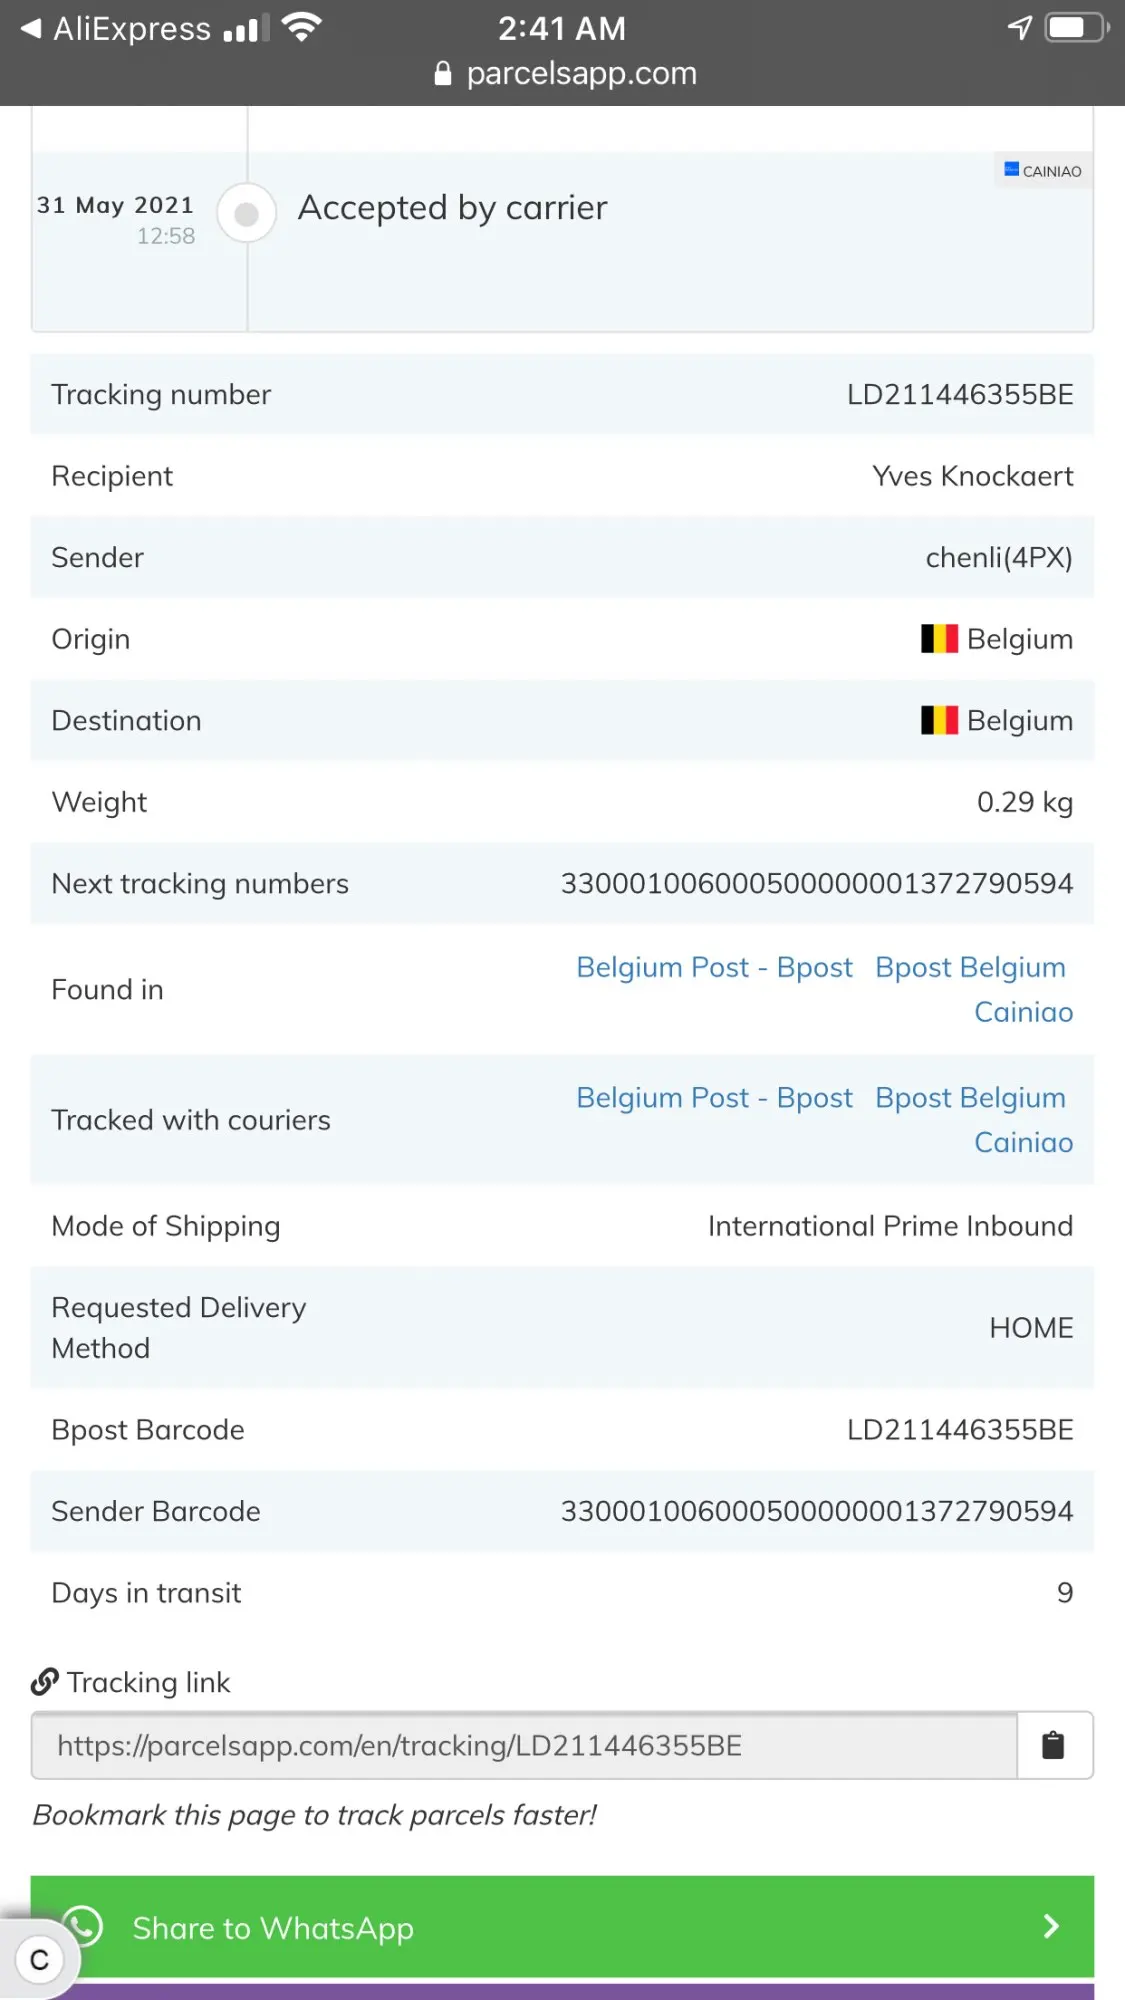Open Bpost Belgium link in Found in
Viewport: 1125px width, 2000px height.
970,967
